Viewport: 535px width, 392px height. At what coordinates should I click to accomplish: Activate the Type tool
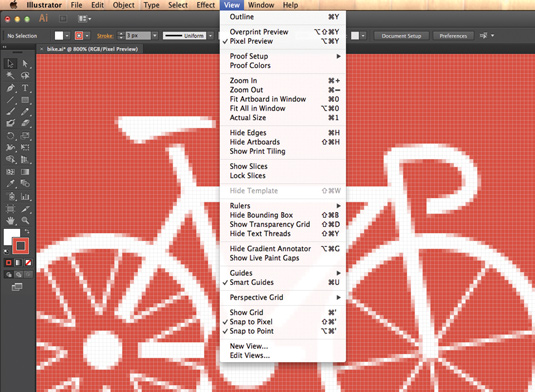coord(25,88)
